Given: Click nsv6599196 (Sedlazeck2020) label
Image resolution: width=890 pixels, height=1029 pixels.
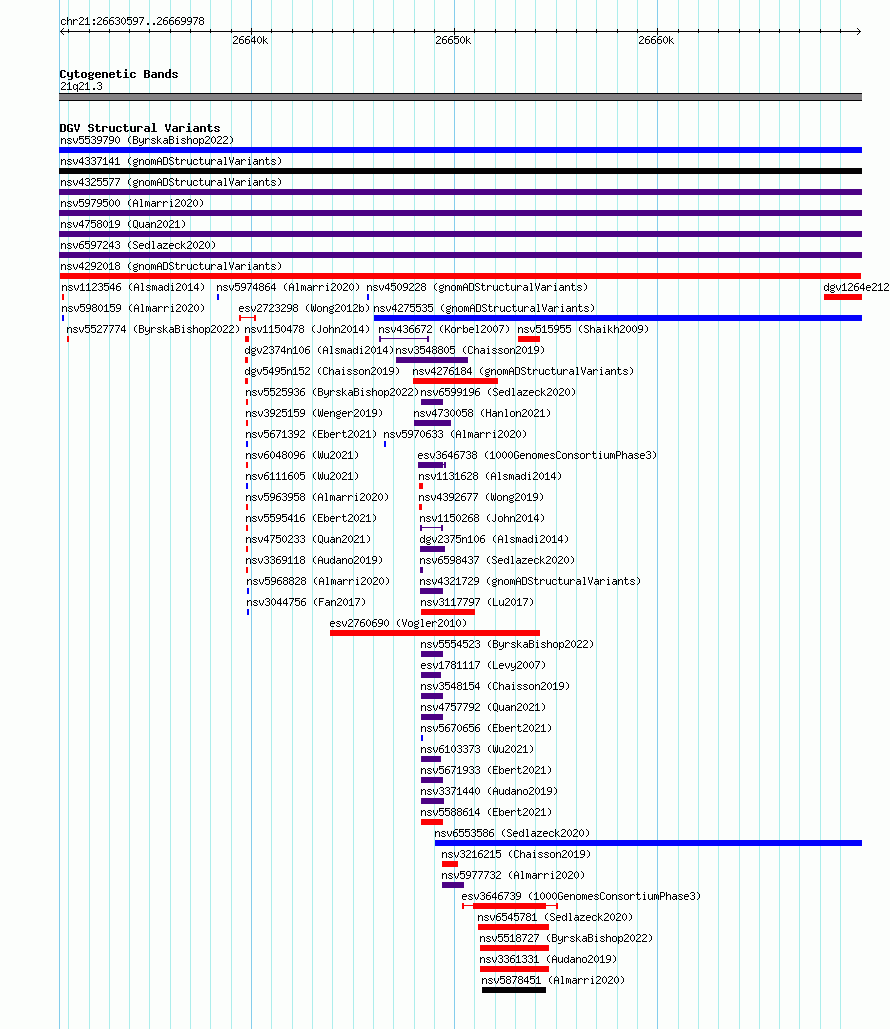Looking at the screenshot, I should pos(498,392).
